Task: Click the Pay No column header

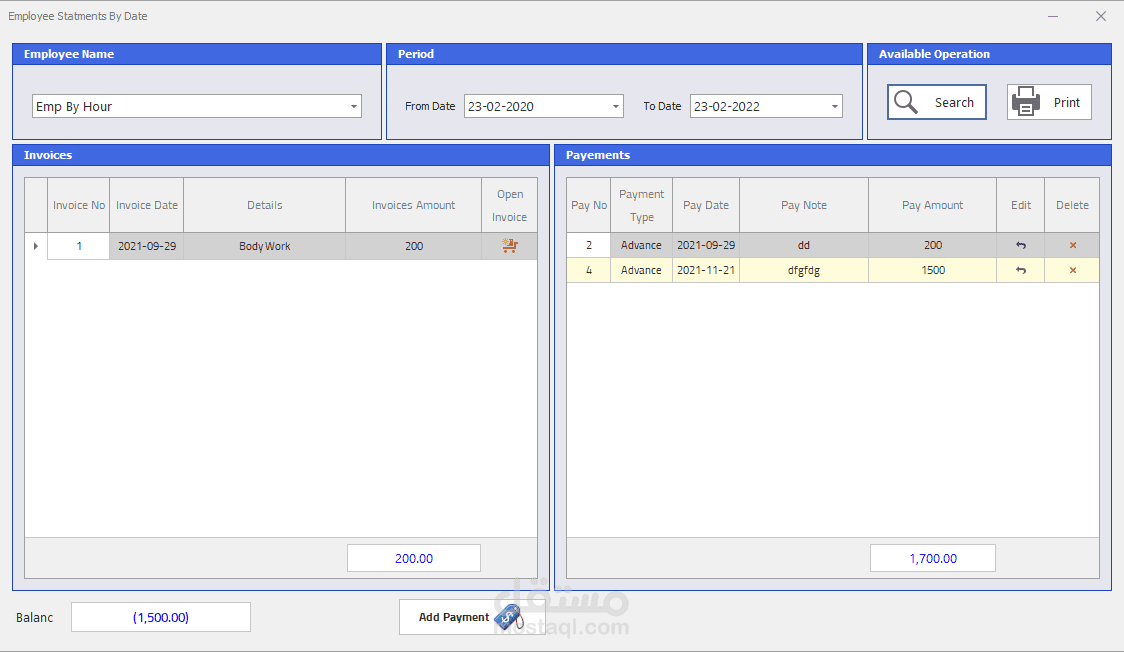Action: coord(589,205)
